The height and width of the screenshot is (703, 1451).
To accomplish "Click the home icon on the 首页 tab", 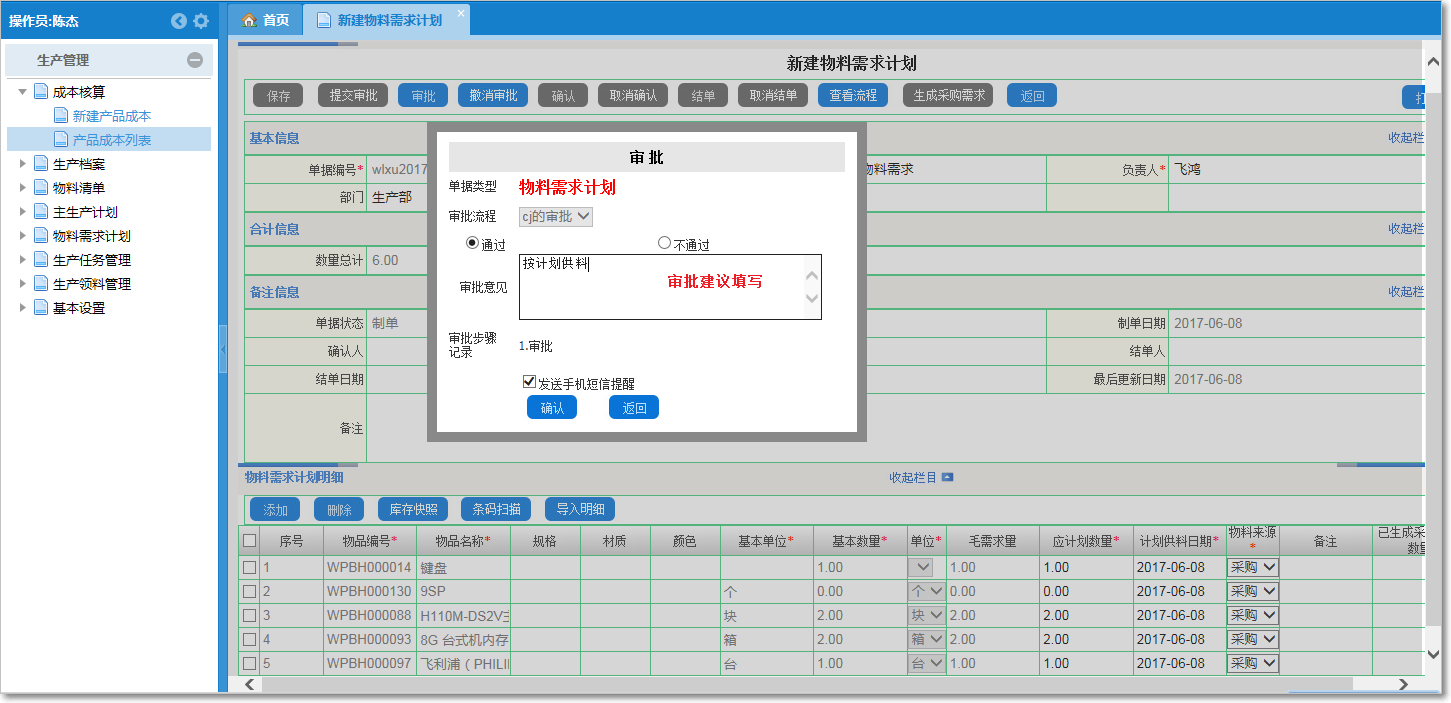I will (x=250, y=19).
